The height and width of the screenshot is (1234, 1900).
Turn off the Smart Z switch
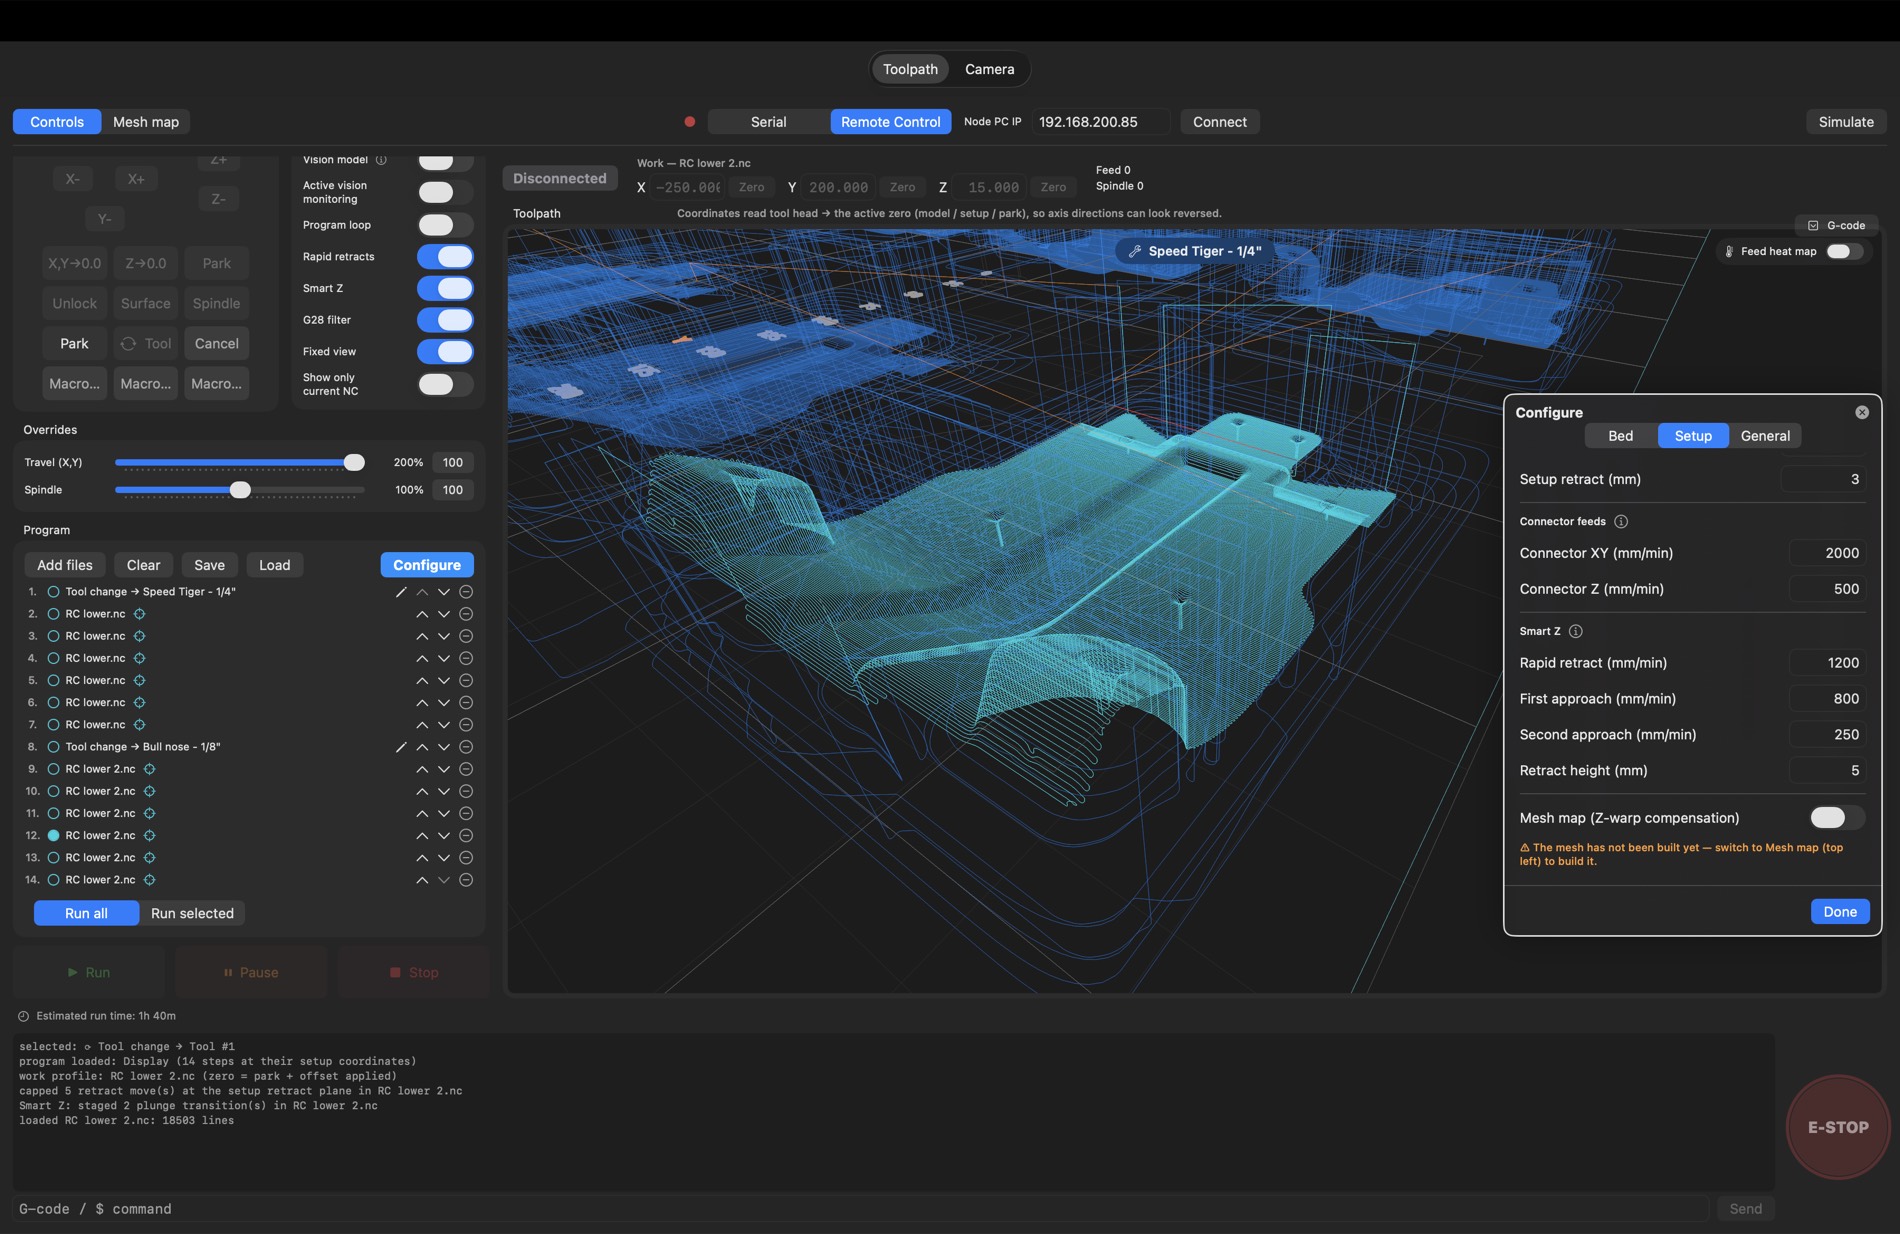445,288
